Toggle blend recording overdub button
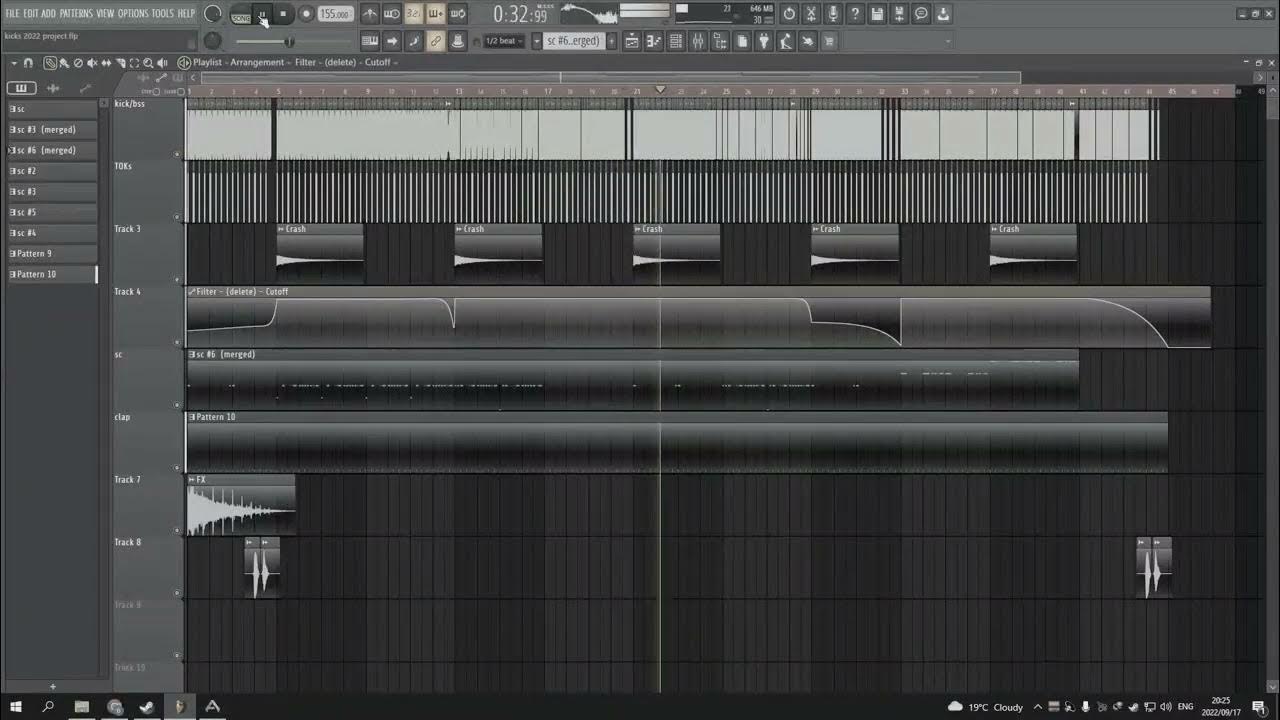Screen dimensions: 1280x720 pyautogui.click(x=436, y=15)
